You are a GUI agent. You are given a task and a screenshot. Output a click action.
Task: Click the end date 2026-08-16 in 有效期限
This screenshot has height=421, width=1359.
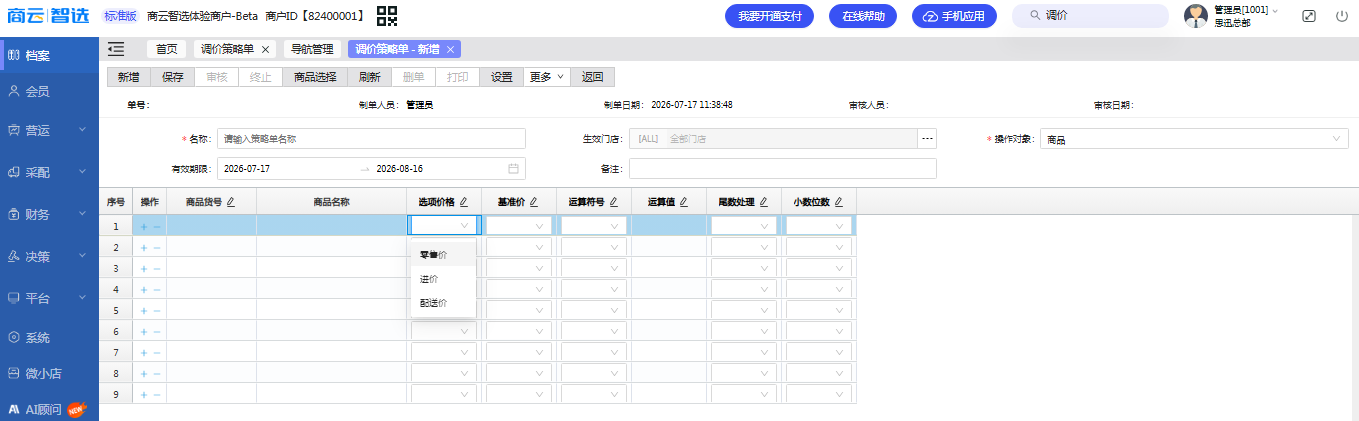(399, 168)
